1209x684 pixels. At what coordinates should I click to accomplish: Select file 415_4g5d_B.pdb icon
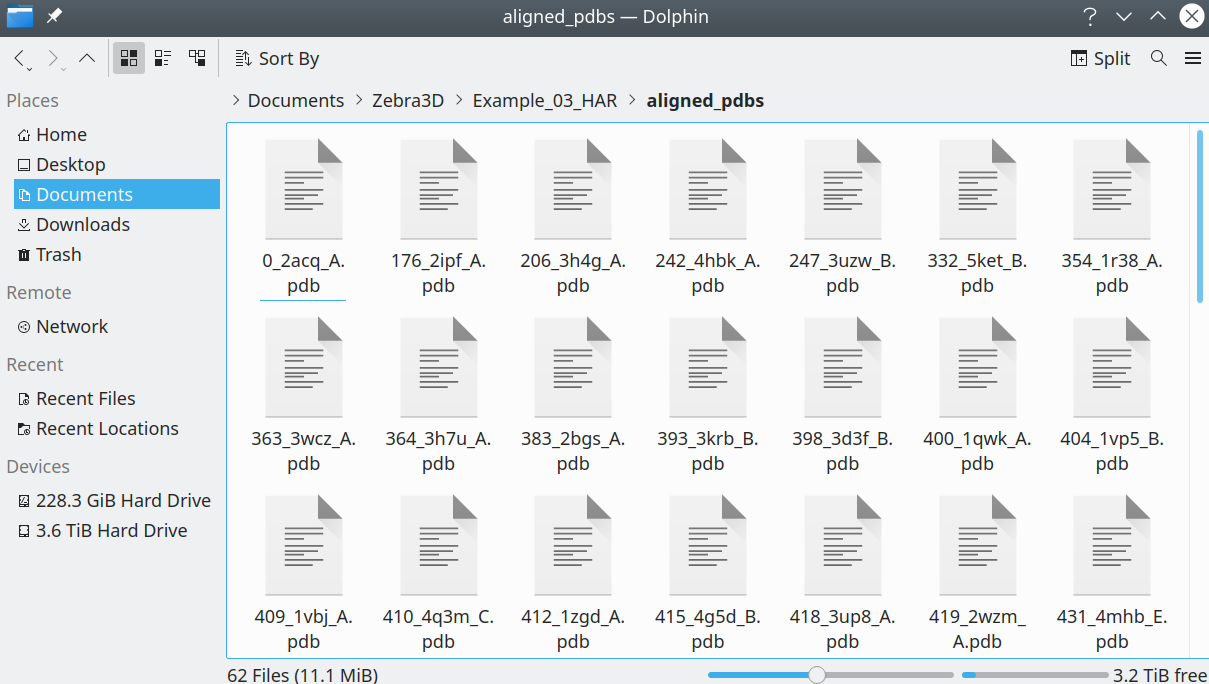[708, 545]
